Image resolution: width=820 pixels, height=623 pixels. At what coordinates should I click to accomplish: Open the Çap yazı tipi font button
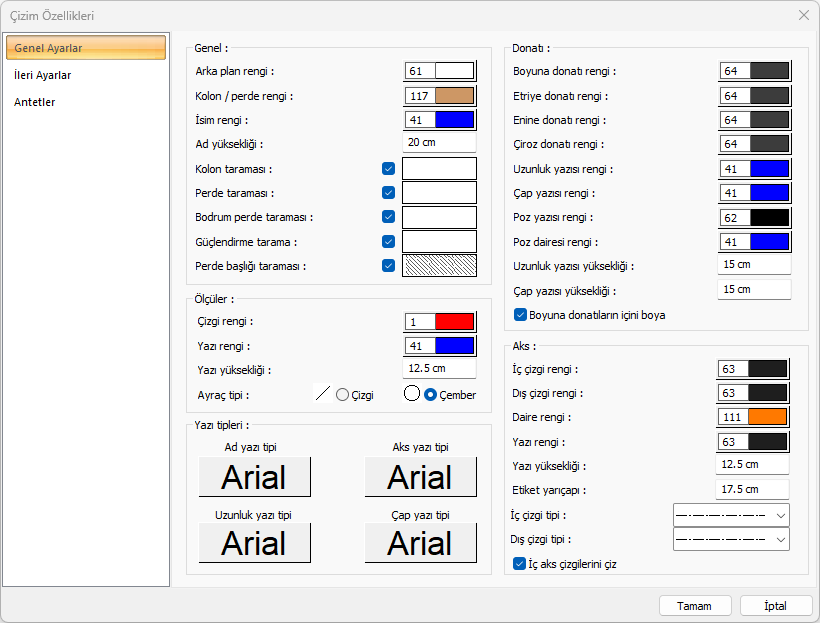coord(420,543)
